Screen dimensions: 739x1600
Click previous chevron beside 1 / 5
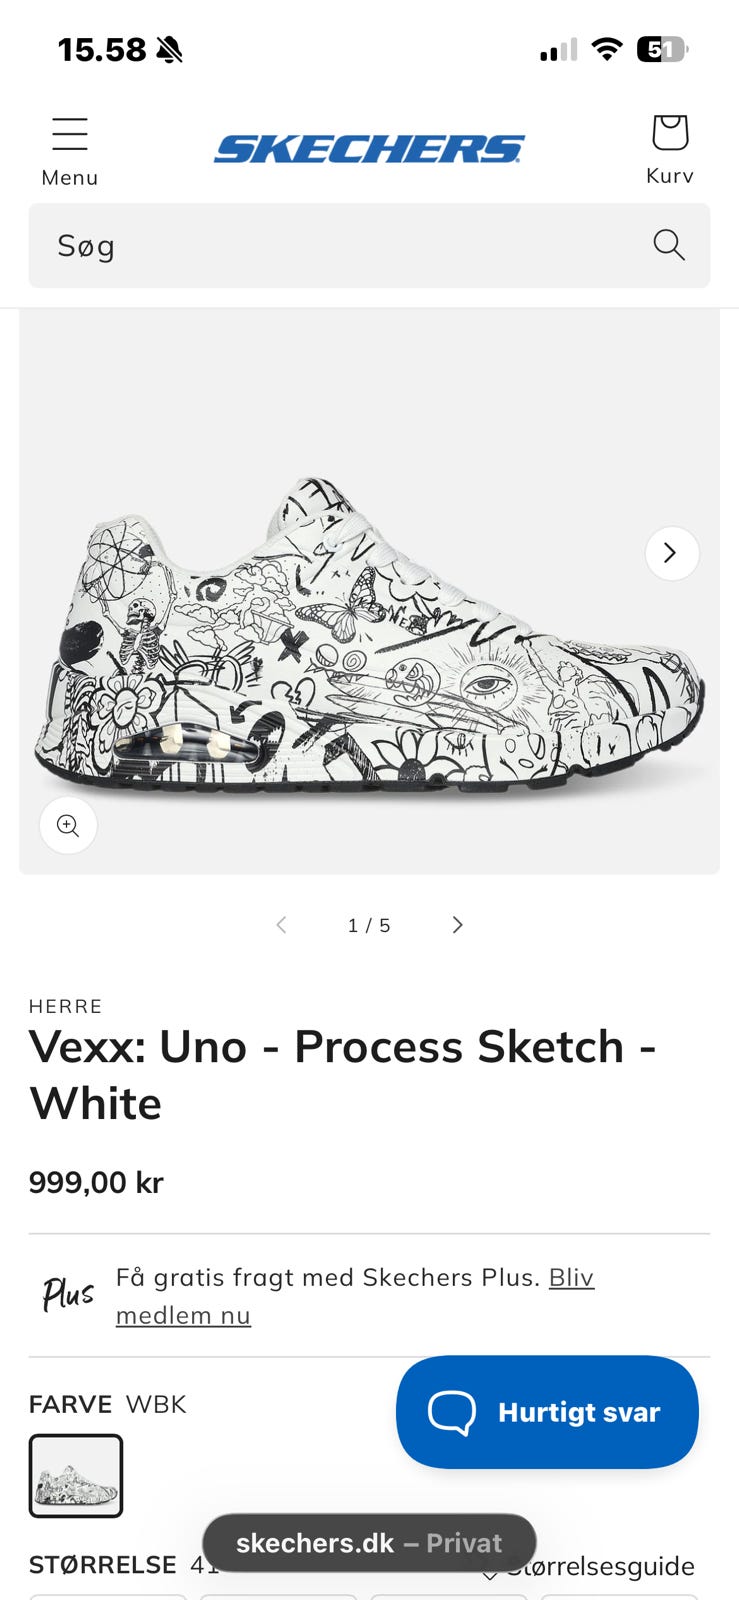click(282, 925)
